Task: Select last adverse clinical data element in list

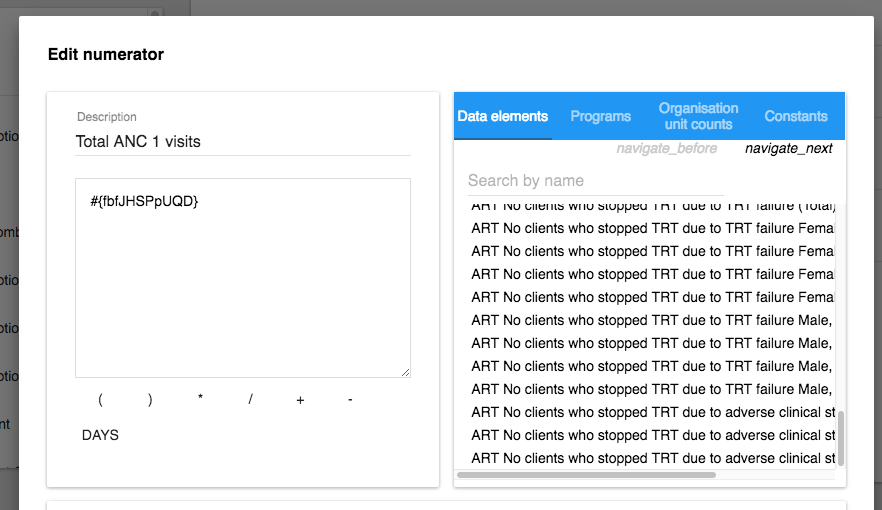Action: [x=652, y=458]
